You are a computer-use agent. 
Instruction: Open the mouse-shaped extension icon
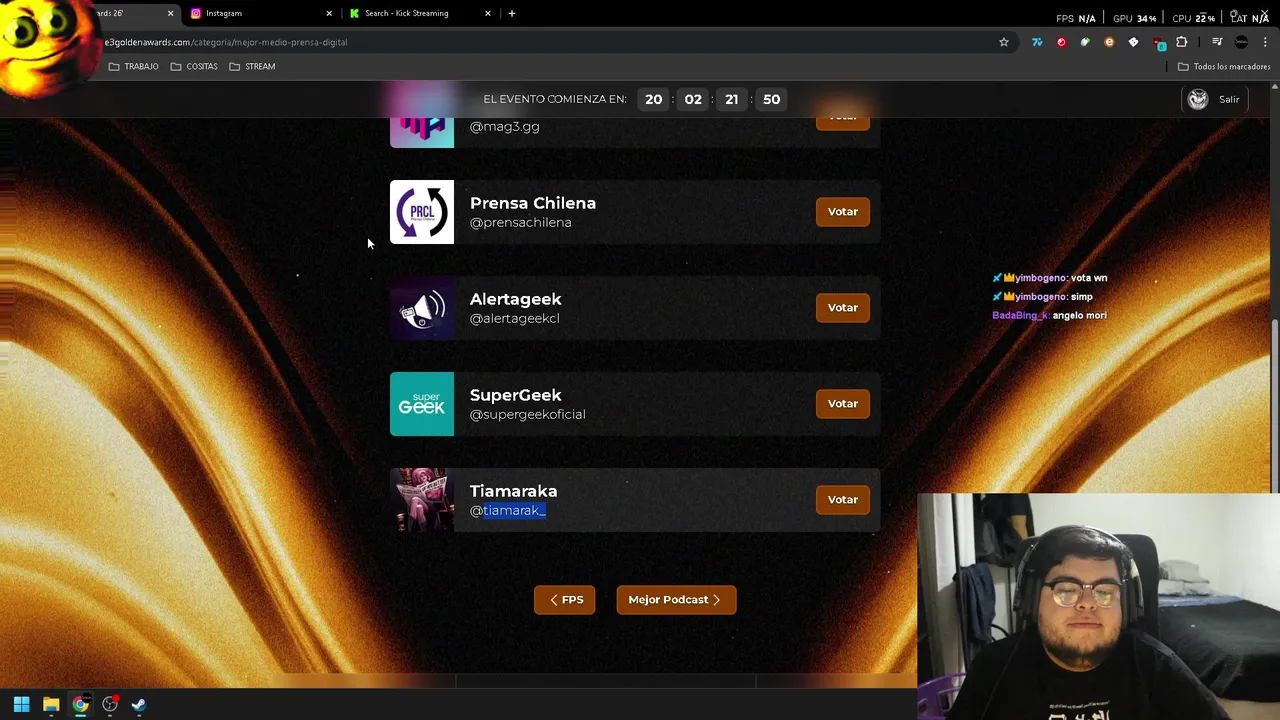[1085, 42]
